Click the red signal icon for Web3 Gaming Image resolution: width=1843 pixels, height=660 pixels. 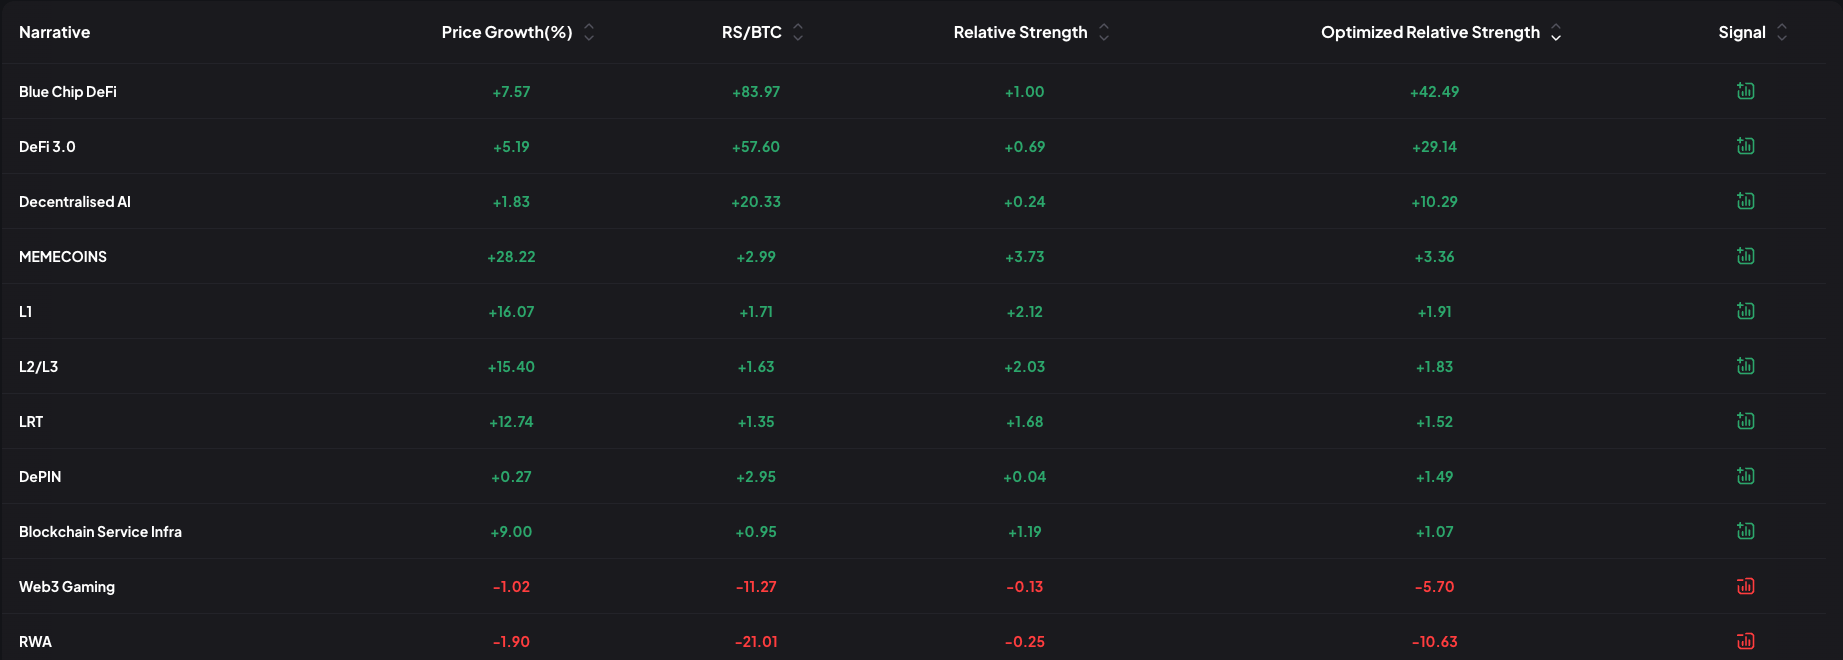[1745, 586]
